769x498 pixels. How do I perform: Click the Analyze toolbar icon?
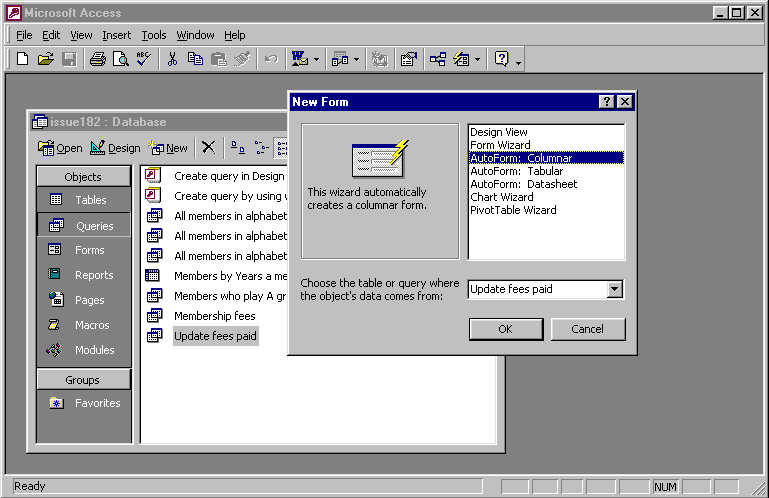(x=340, y=59)
